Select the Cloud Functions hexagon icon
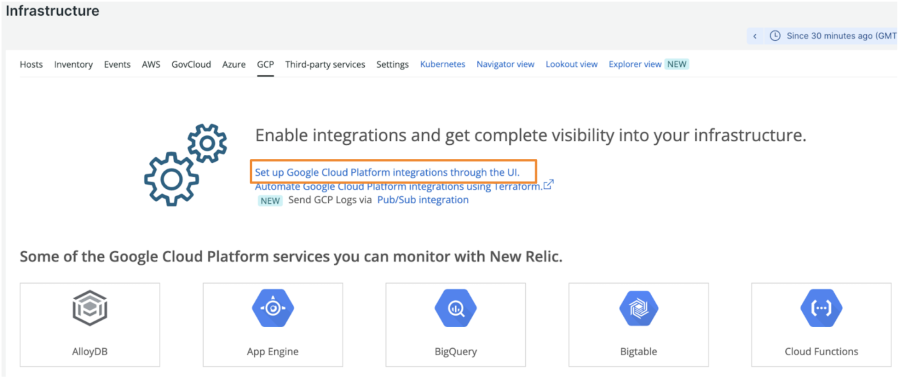900x379 pixels. click(x=821, y=309)
